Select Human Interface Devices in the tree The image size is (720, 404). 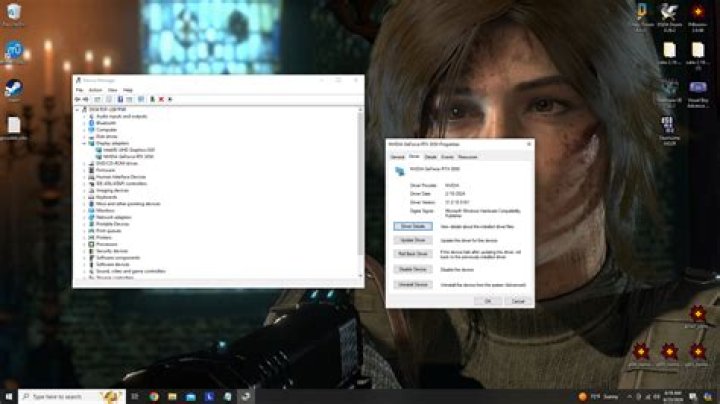pos(121,177)
